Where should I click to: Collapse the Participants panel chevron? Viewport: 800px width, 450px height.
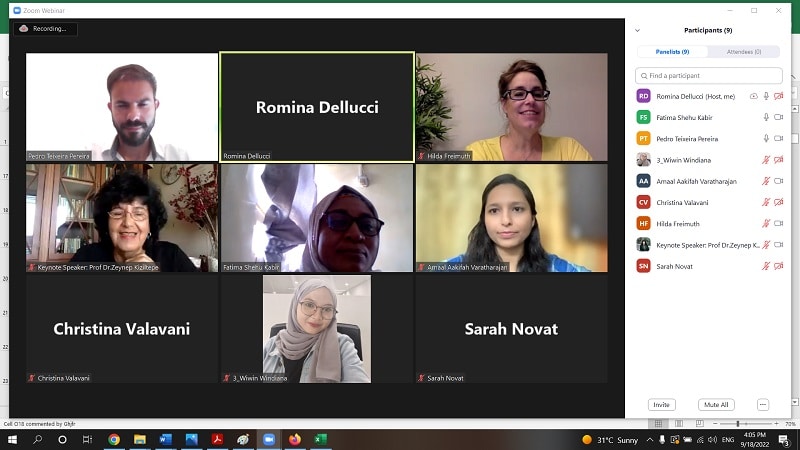[x=637, y=31]
